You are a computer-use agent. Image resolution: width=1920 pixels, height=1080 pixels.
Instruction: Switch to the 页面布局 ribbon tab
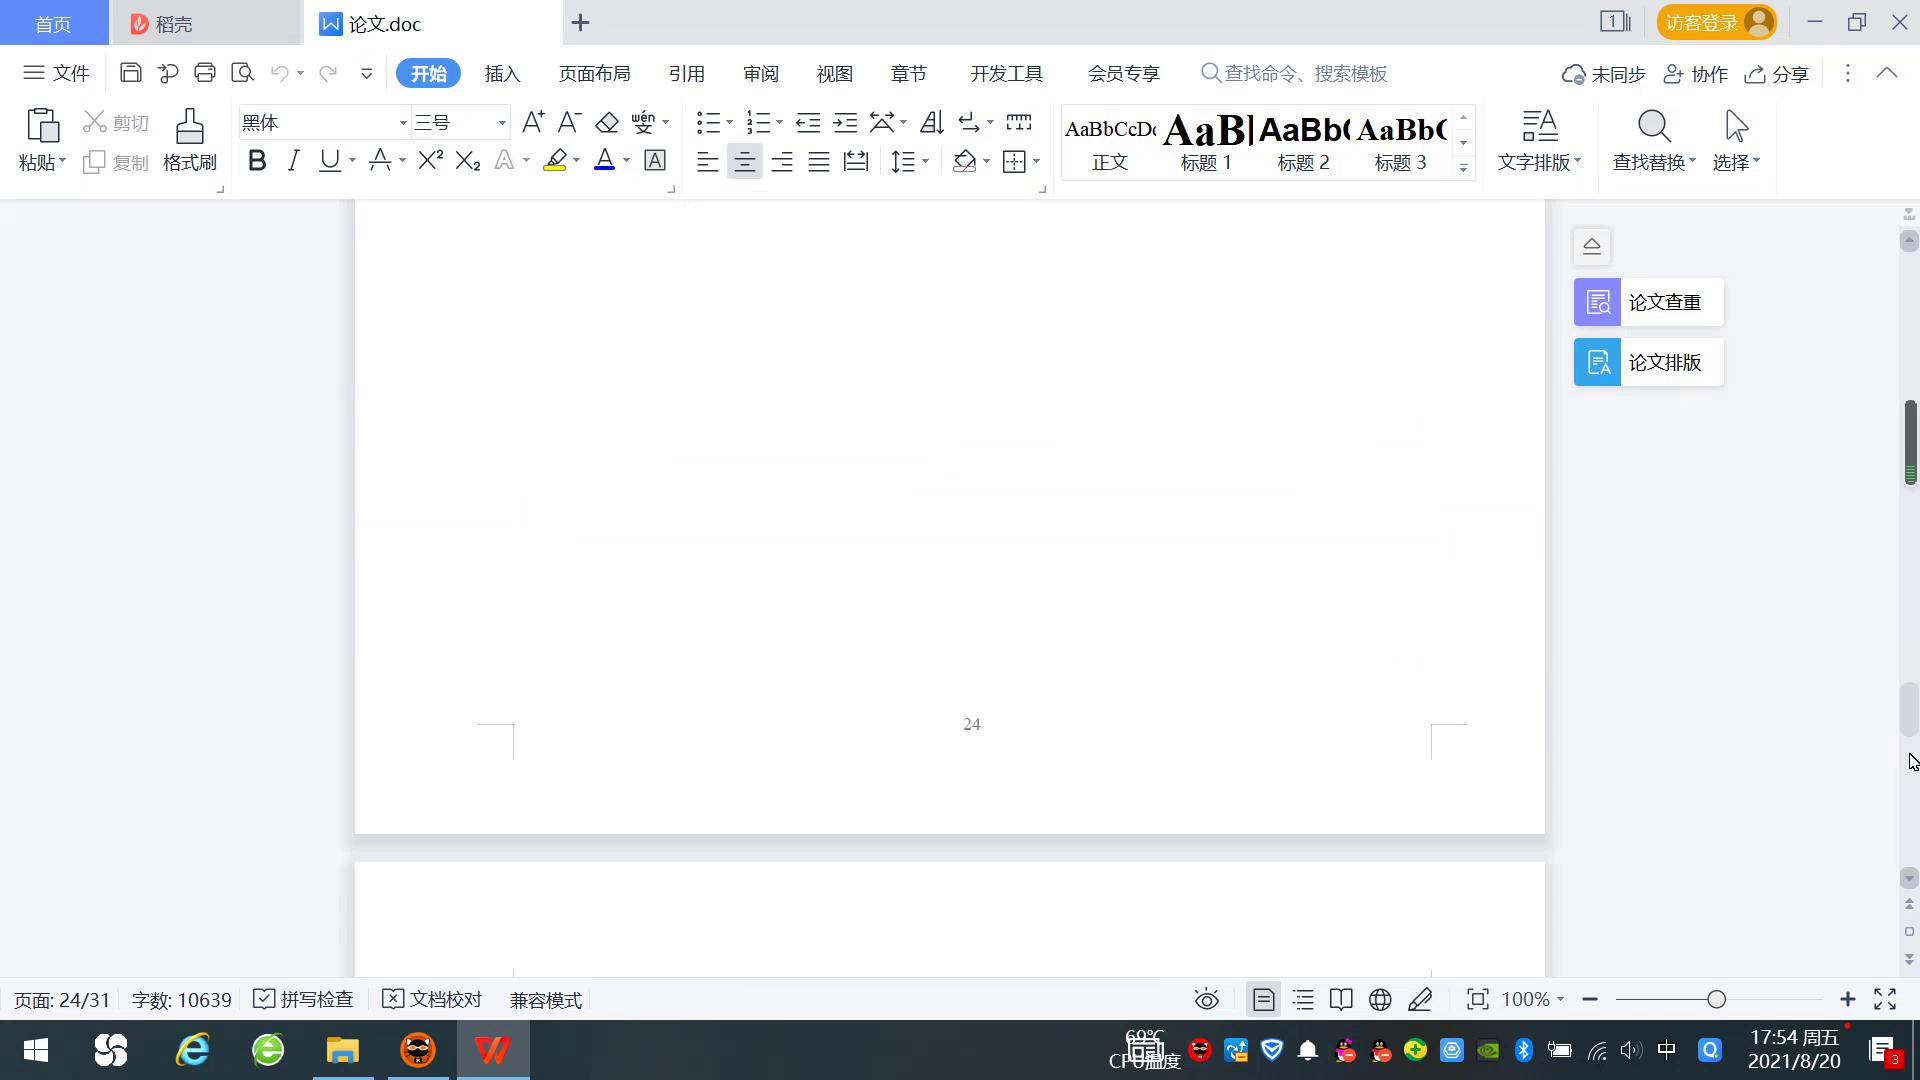(x=594, y=74)
